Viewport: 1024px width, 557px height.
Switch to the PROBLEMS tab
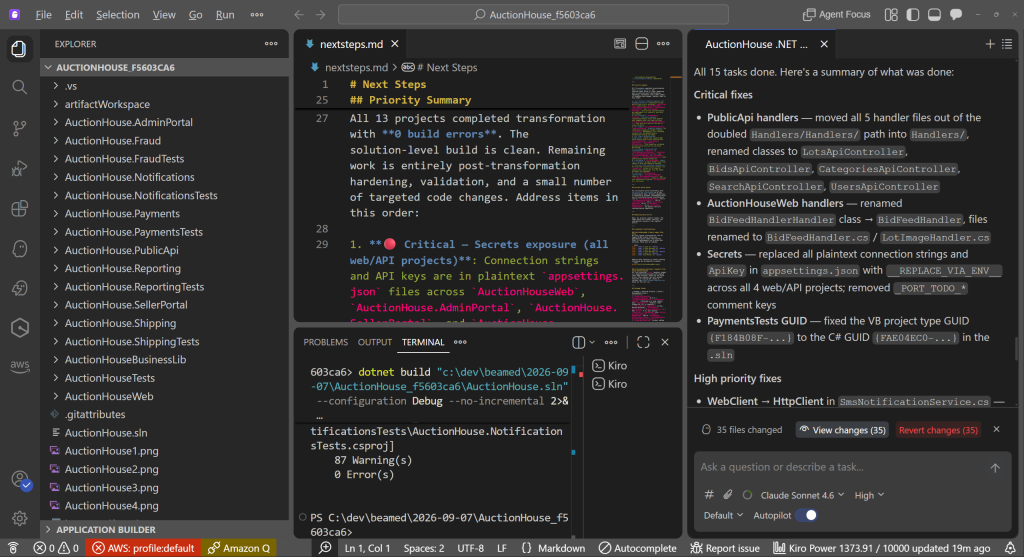325,342
